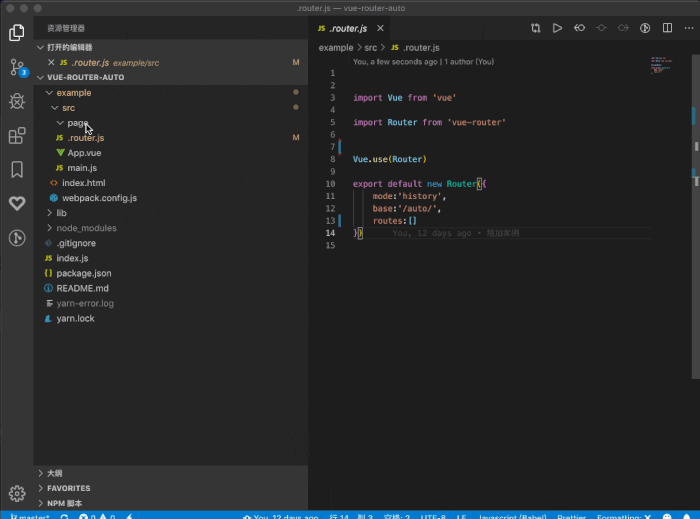Viewport: 700px width, 519px height.
Task: Open the Source Control view
Action: click(17, 68)
